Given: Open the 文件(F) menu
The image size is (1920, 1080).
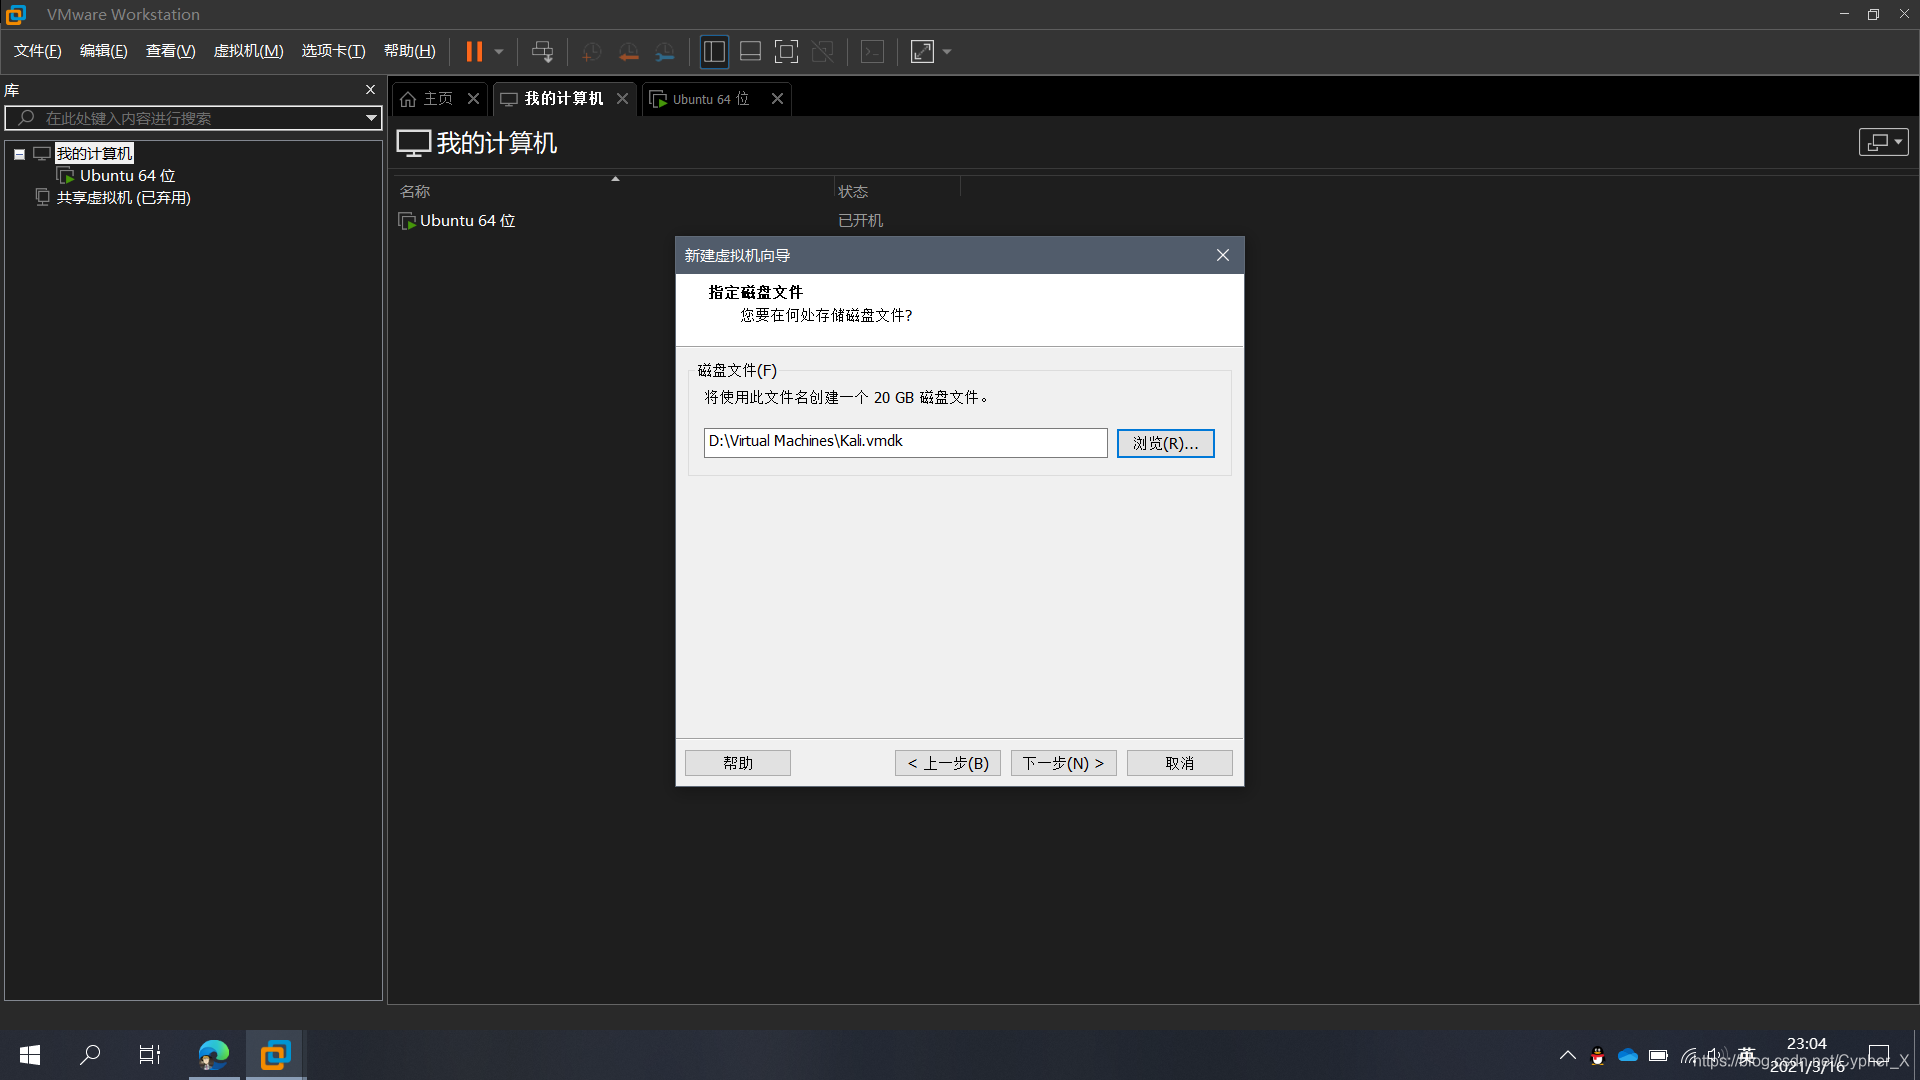Looking at the screenshot, I should tap(38, 51).
